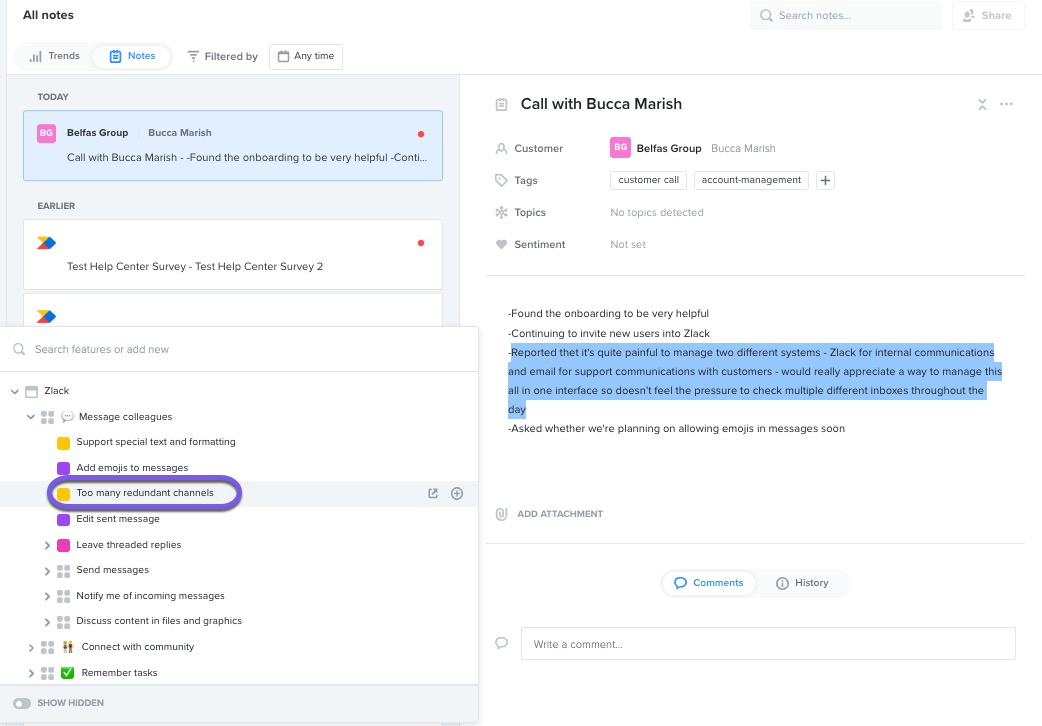Select Add emojis to messages feature
The image size is (1042, 726).
(132, 468)
